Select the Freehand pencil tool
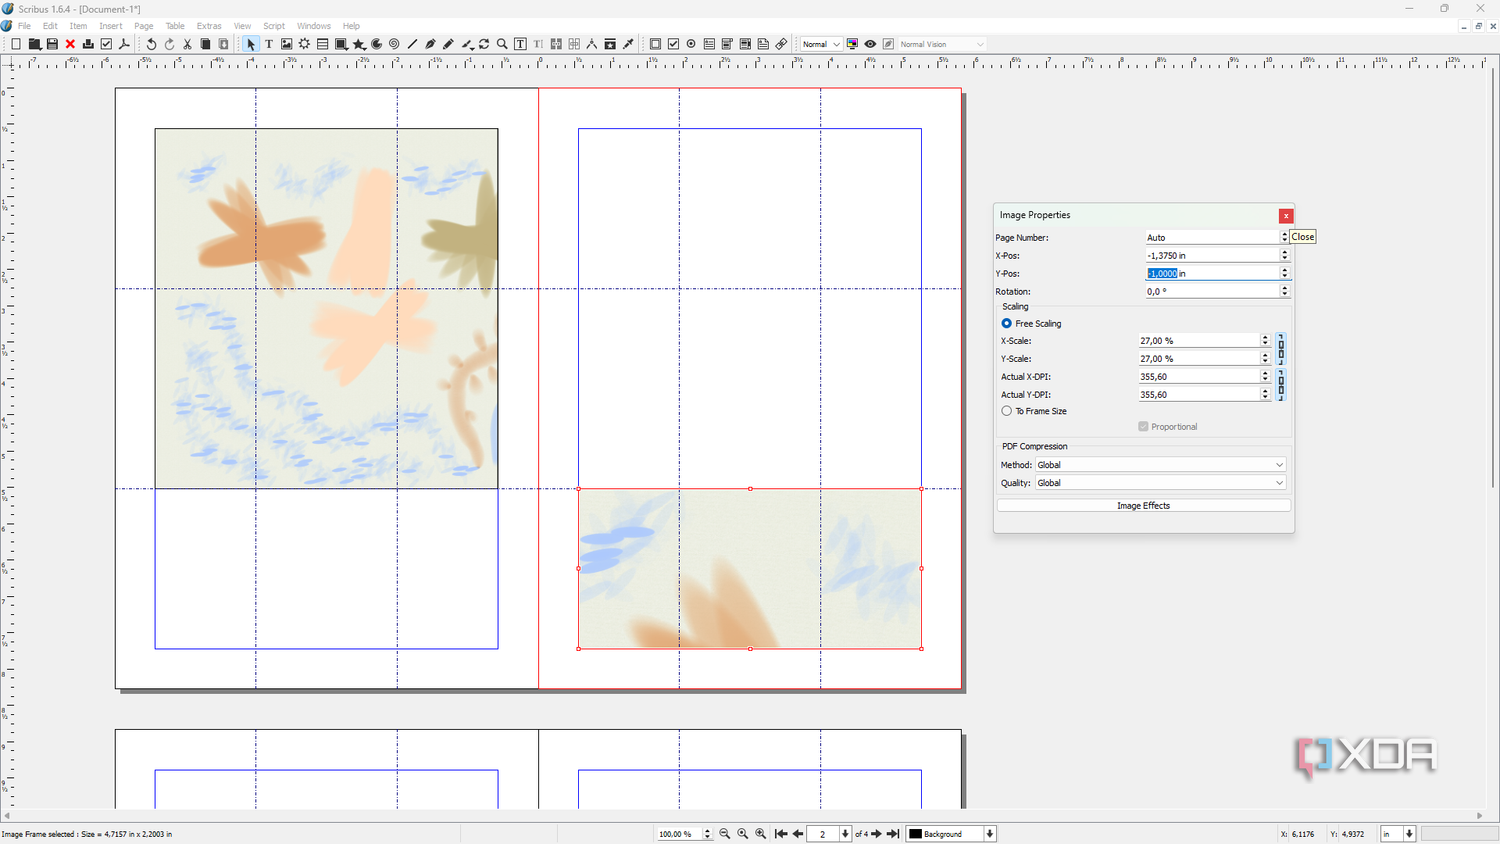Image resolution: width=1500 pixels, height=844 pixels. (x=449, y=44)
